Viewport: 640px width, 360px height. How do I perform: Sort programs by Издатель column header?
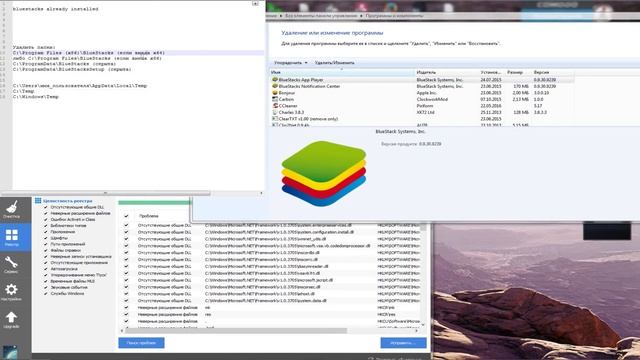click(x=447, y=72)
